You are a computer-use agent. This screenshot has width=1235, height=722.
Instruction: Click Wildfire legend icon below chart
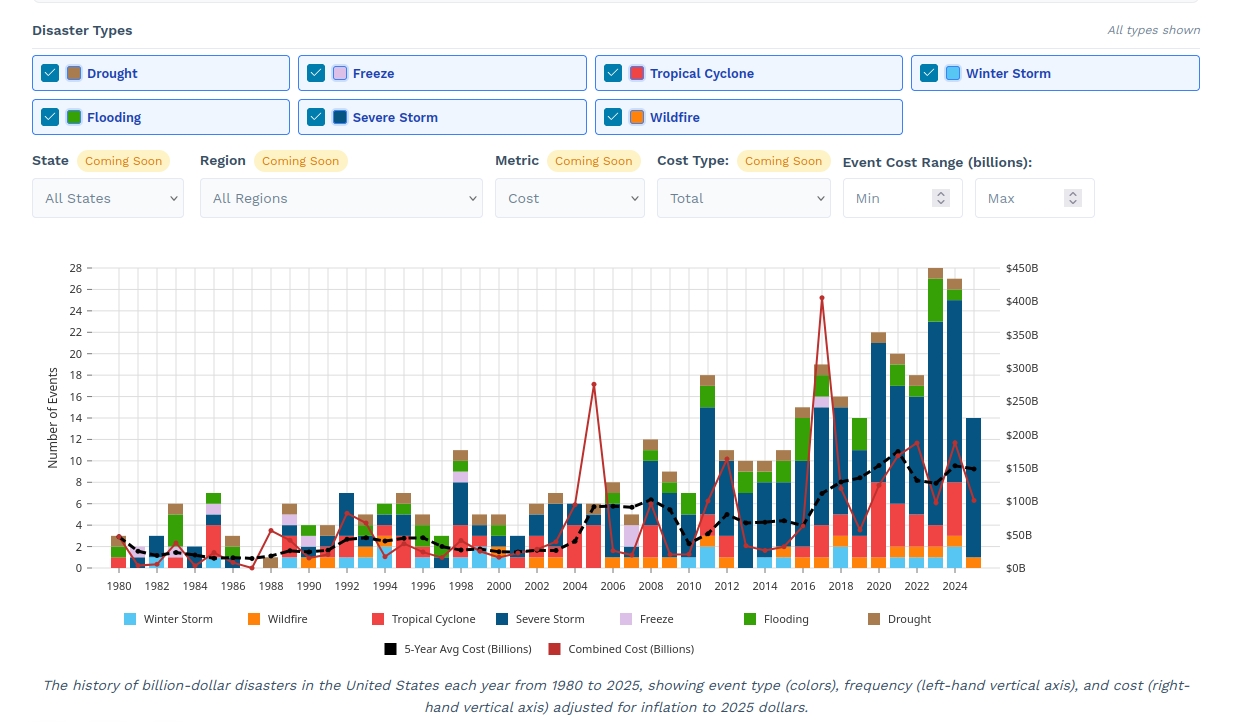point(254,619)
